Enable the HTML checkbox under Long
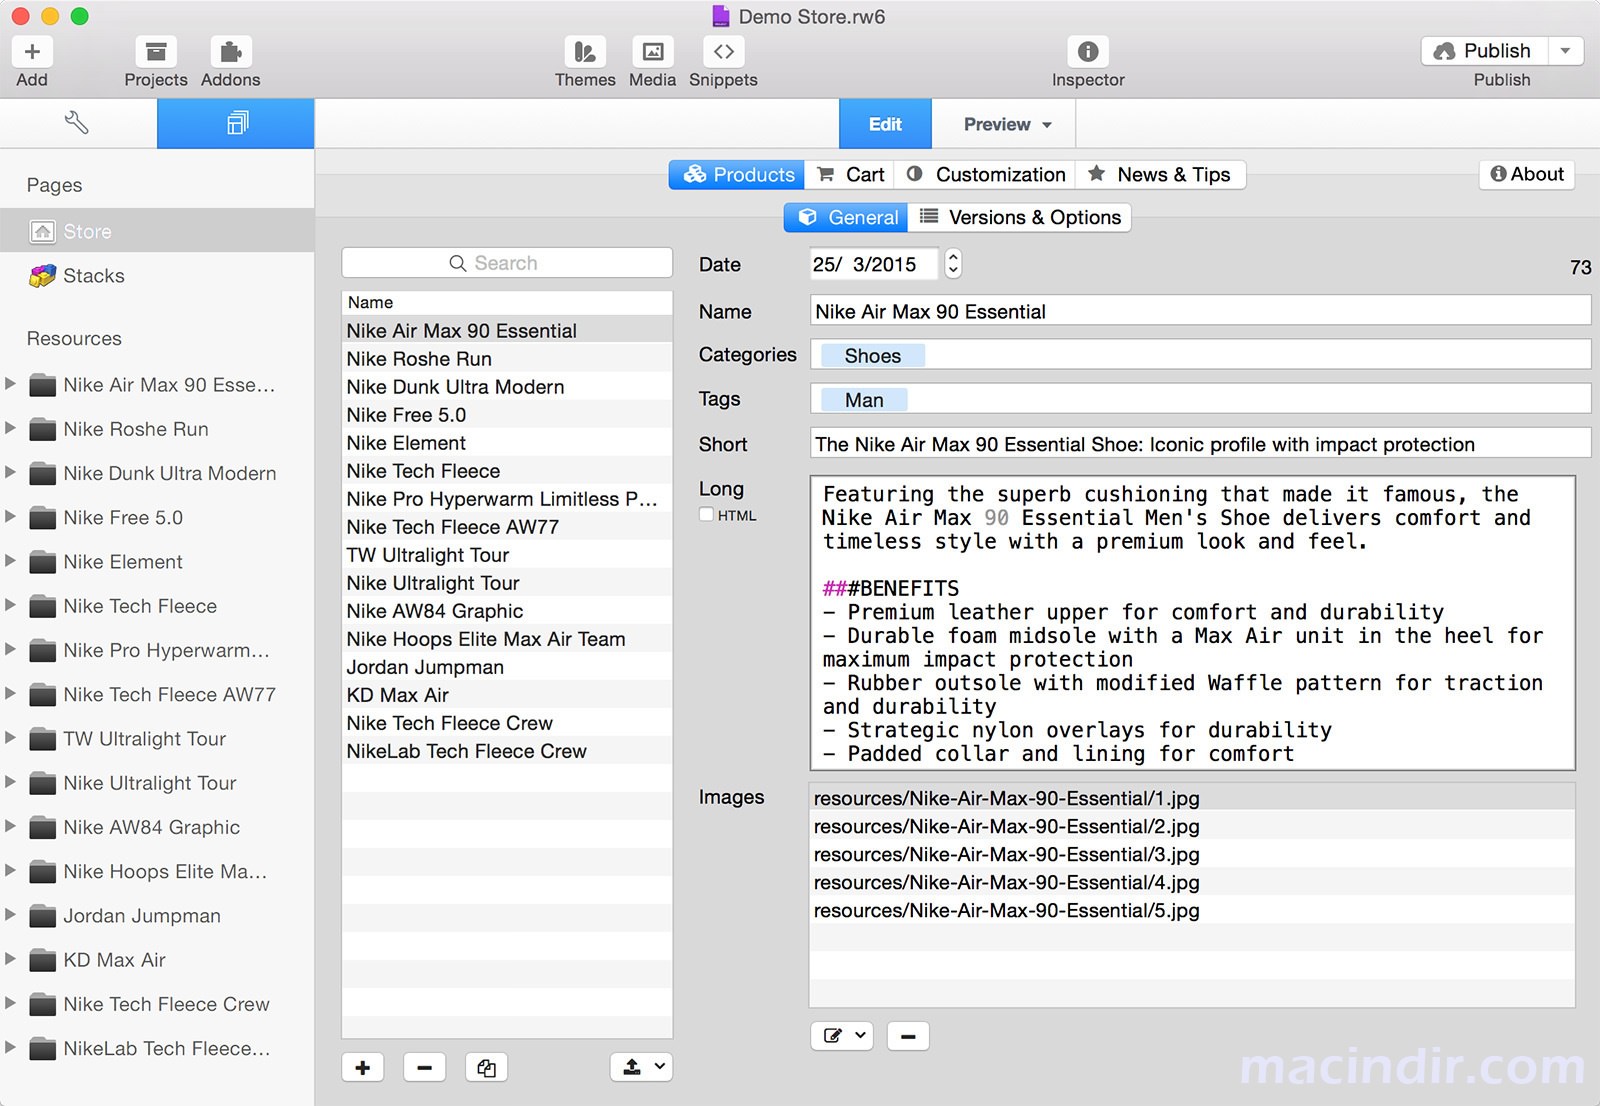 [x=706, y=515]
